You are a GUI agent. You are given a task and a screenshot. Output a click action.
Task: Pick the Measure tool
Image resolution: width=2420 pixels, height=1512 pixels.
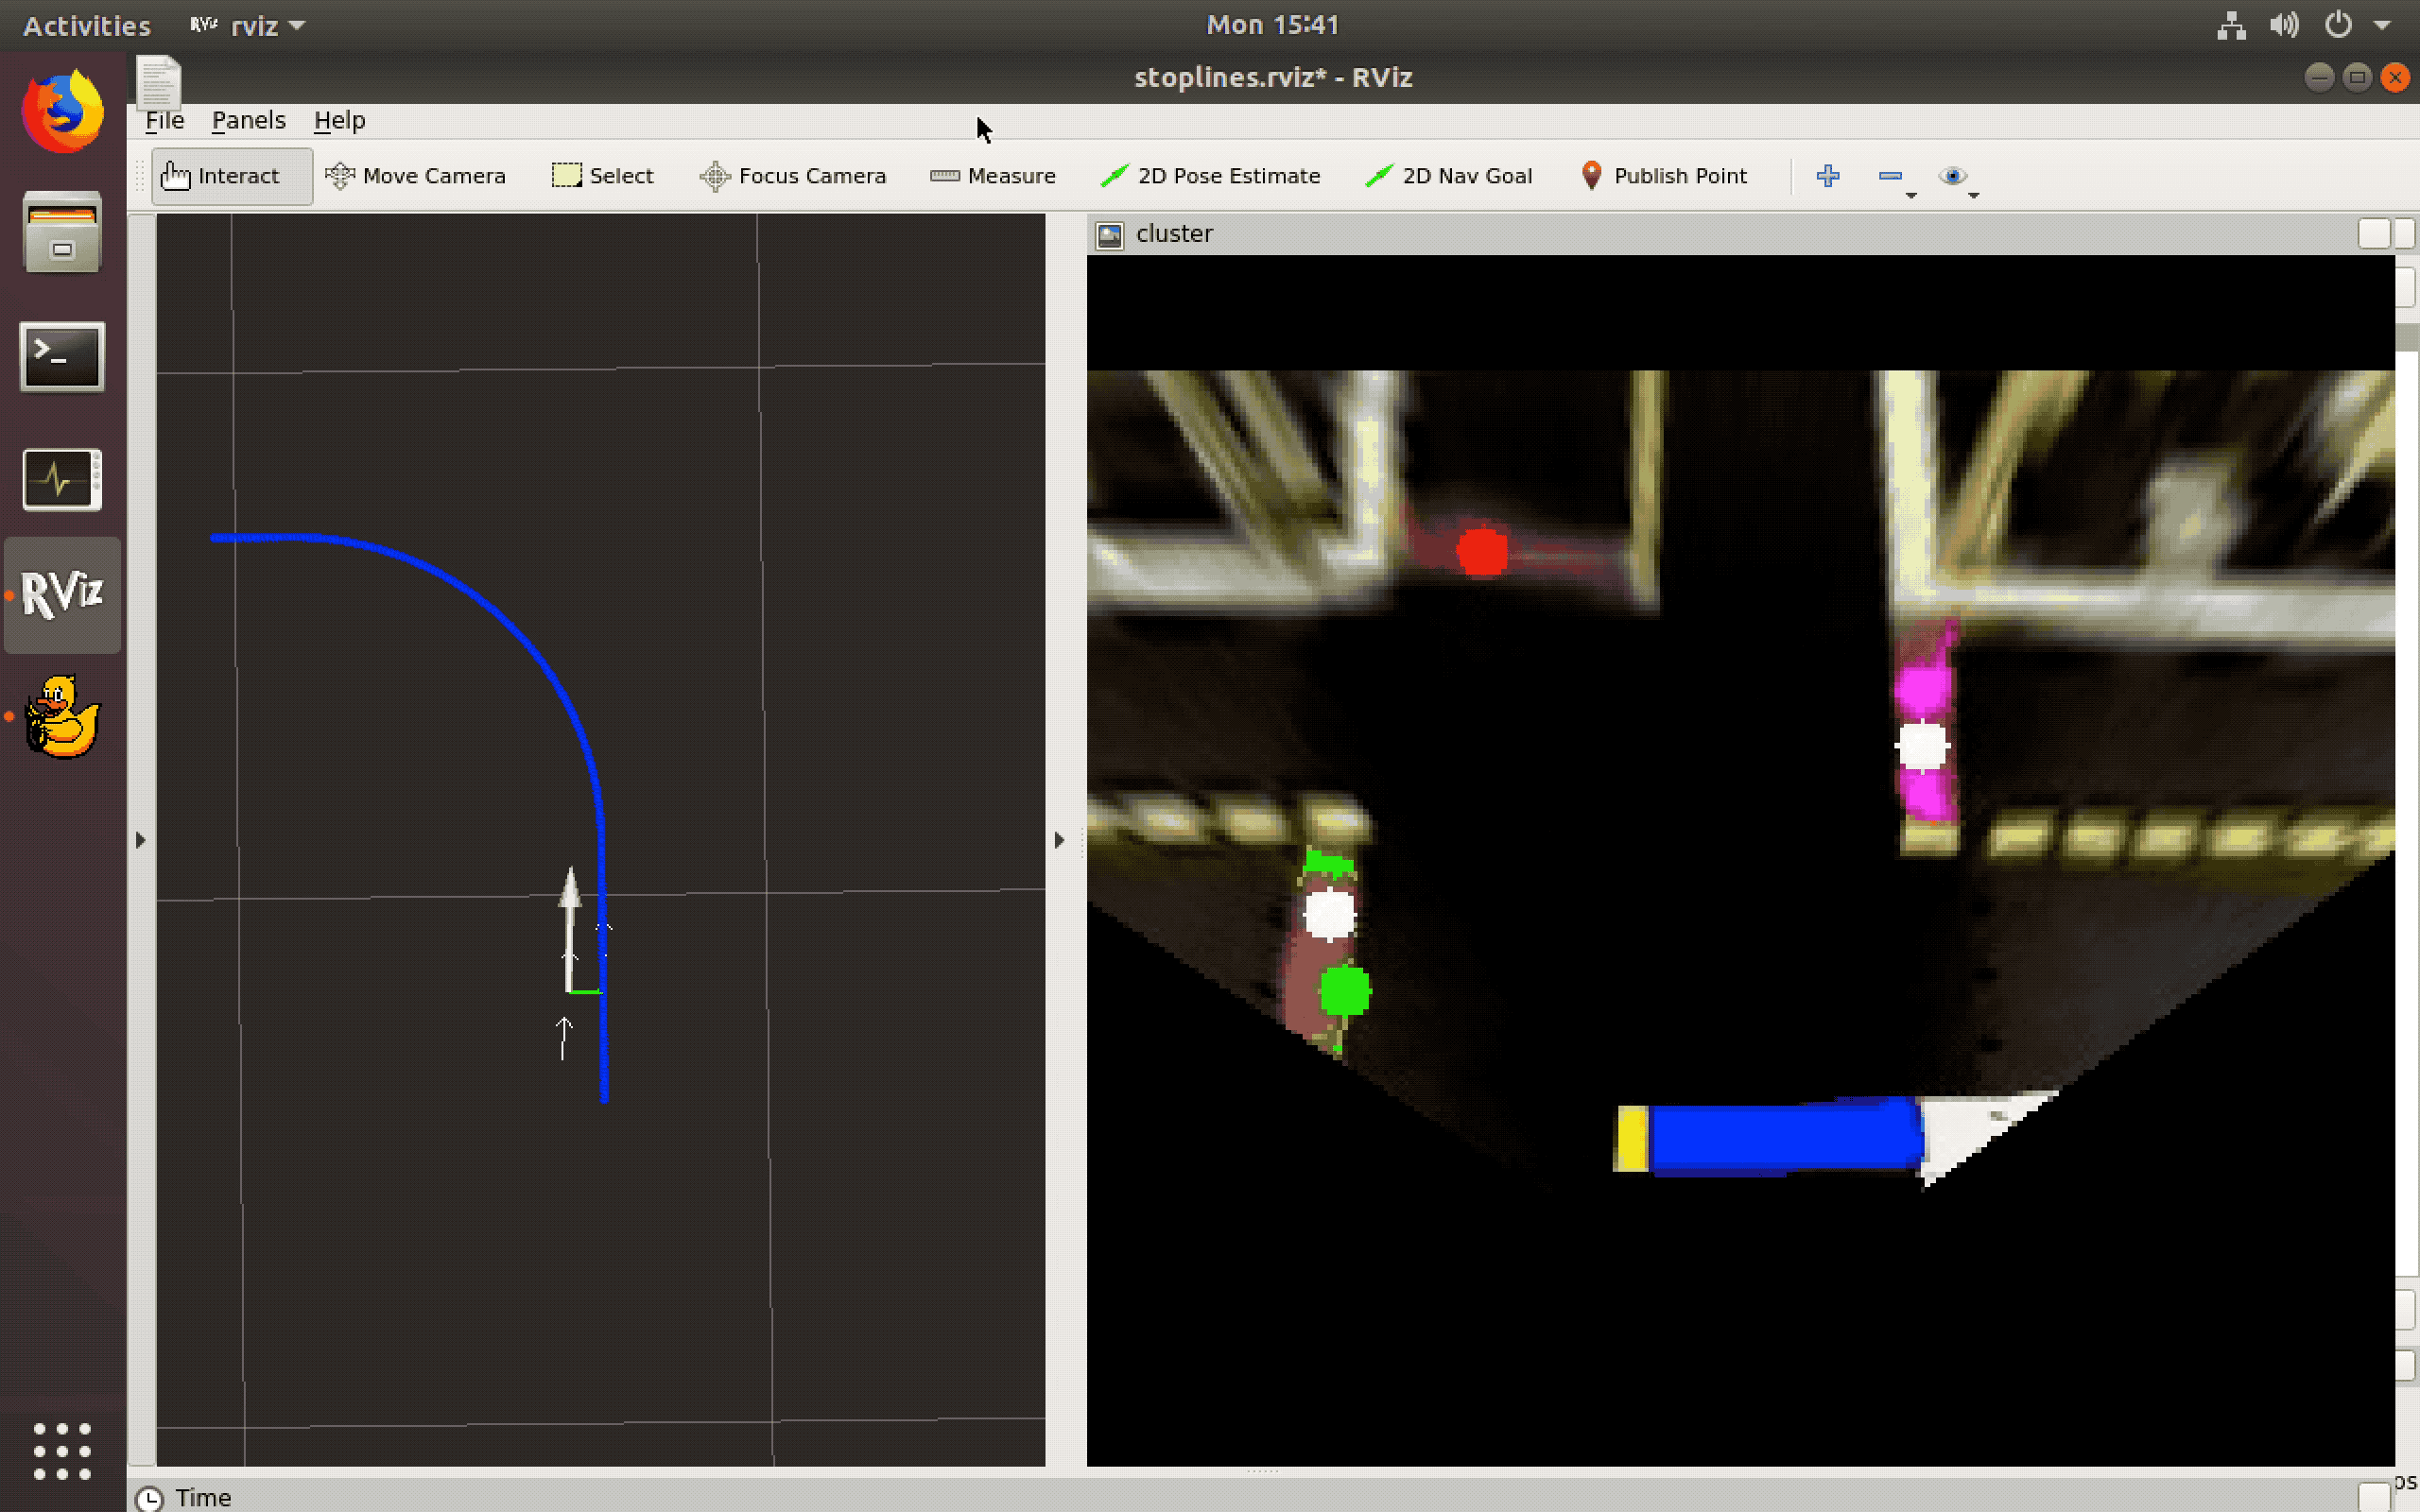tap(992, 176)
